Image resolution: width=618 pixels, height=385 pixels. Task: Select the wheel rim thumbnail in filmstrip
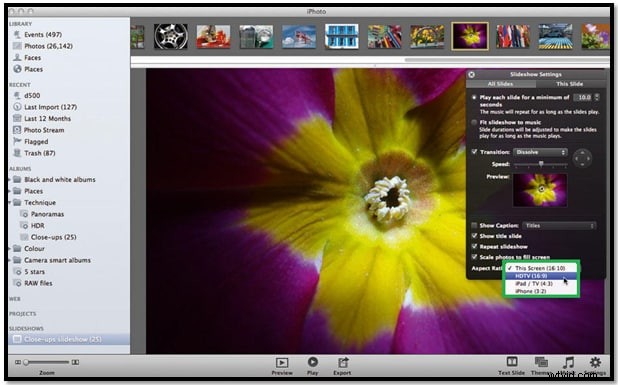[171, 36]
